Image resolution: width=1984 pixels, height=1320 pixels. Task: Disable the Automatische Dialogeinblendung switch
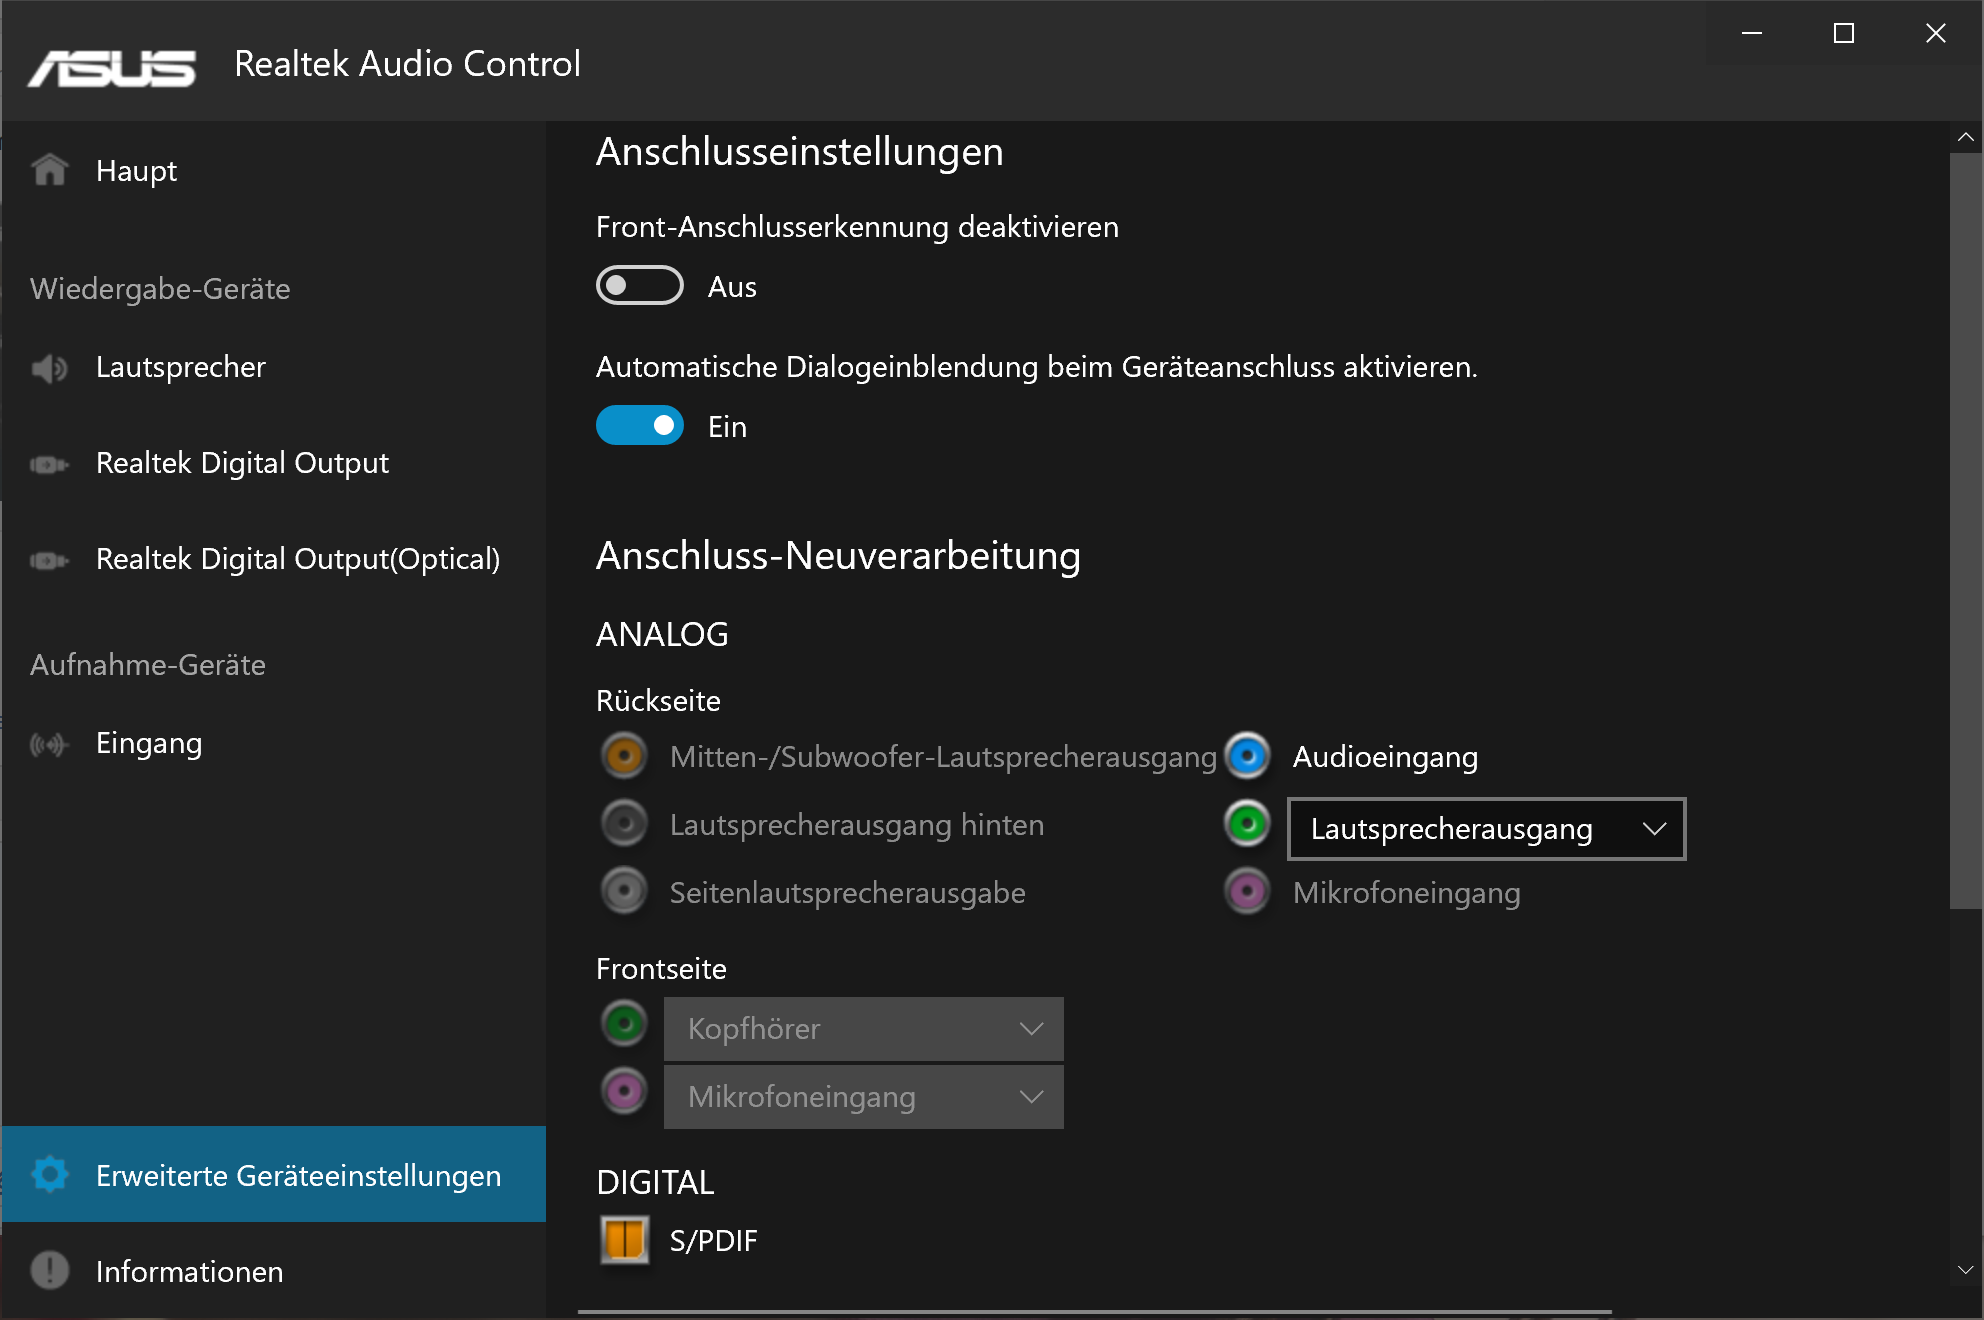pos(639,426)
